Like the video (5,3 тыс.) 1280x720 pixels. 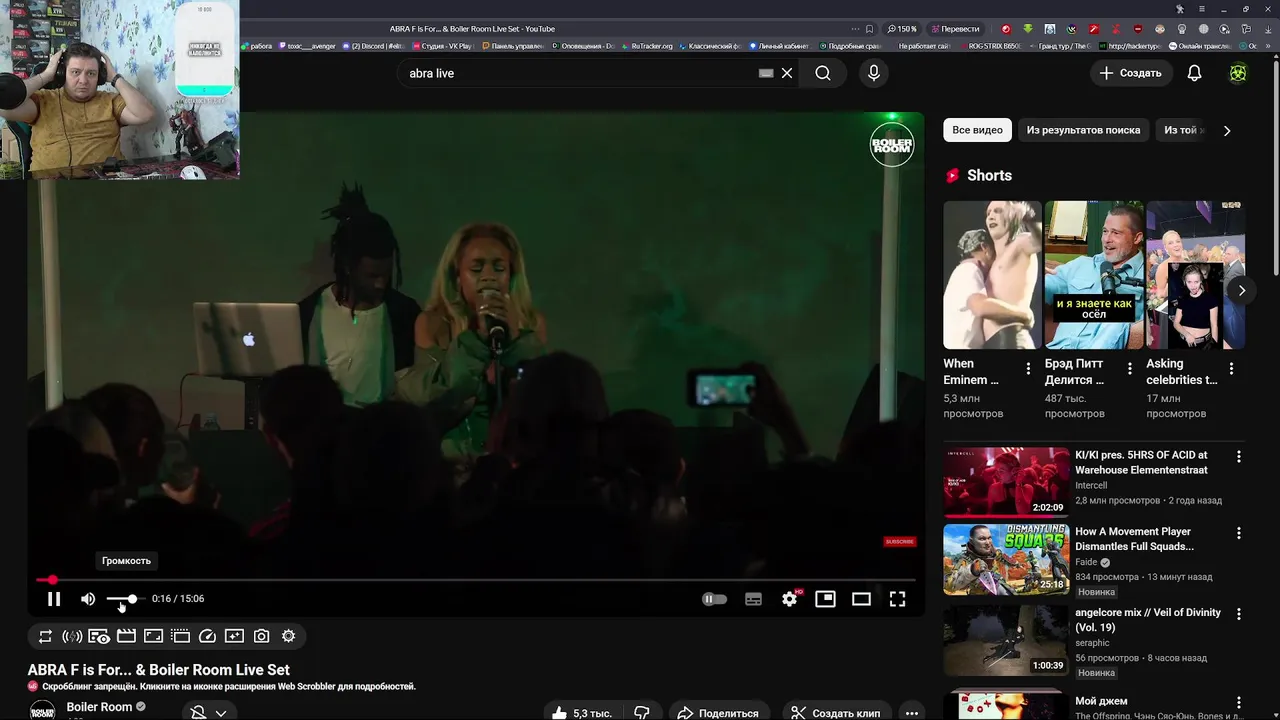pyautogui.click(x=582, y=713)
